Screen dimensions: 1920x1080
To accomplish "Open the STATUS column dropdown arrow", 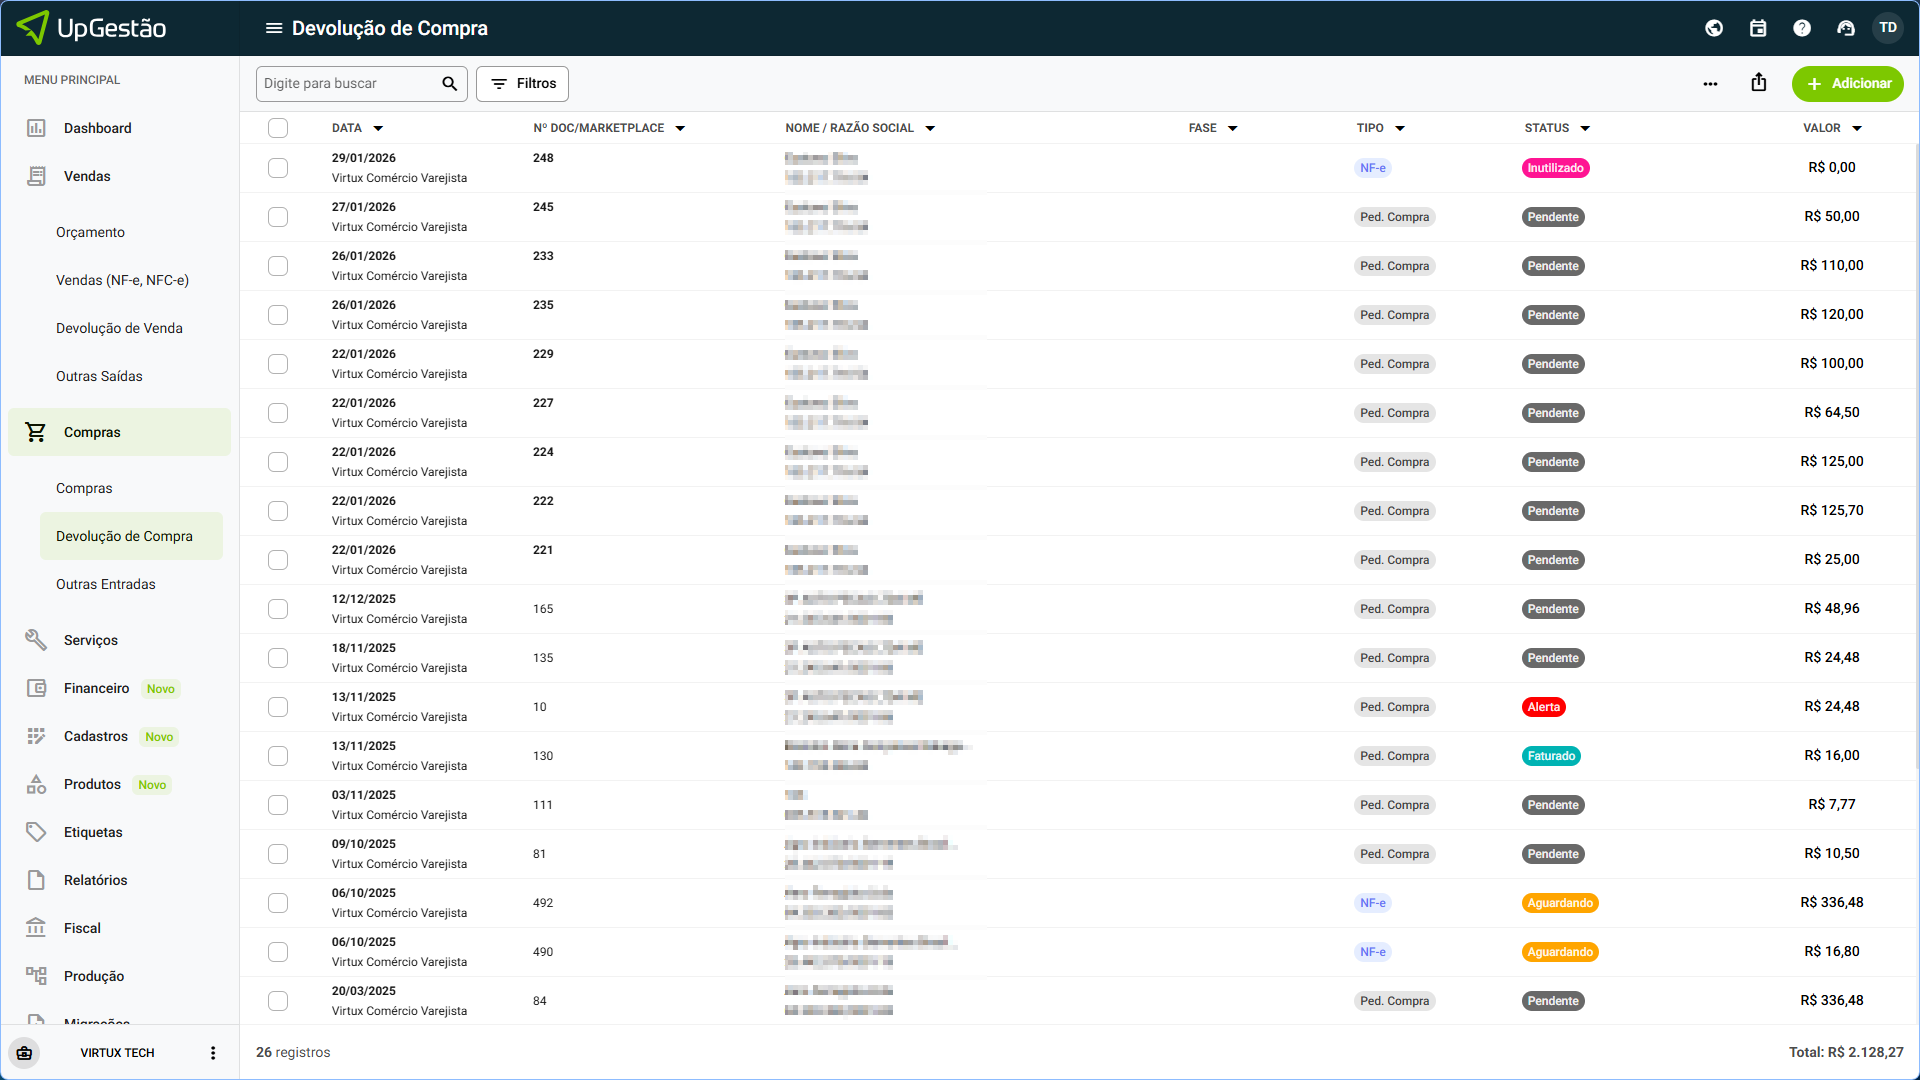I will coord(1585,128).
